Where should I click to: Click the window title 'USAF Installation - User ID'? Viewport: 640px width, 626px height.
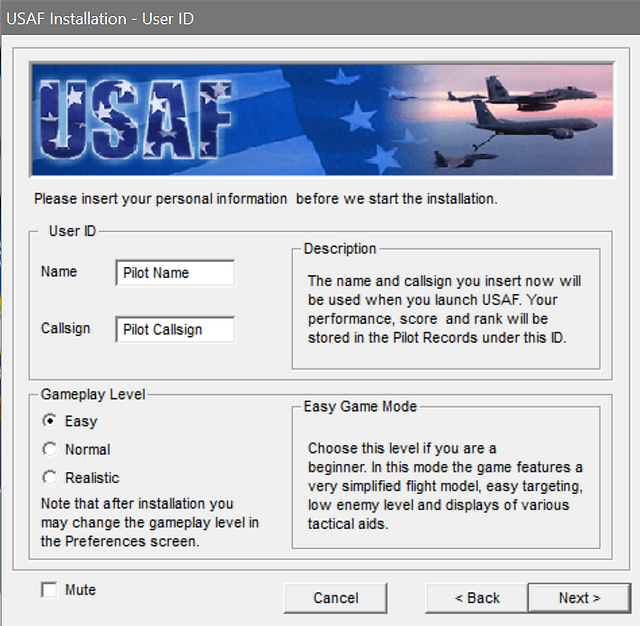[x=100, y=19]
